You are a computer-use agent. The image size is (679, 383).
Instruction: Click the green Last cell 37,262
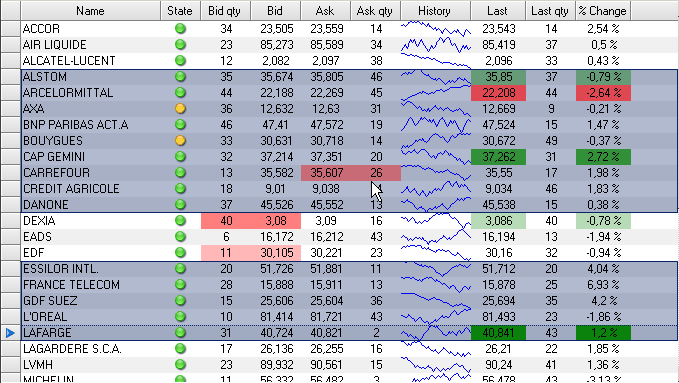(498, 157)
